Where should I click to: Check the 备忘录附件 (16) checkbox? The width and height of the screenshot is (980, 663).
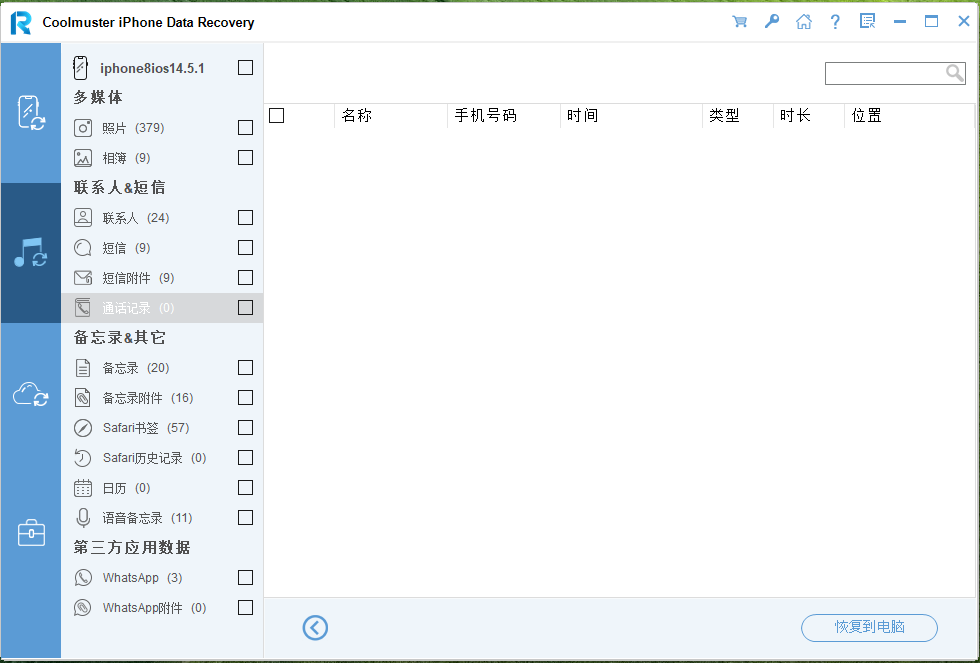(246, 397)
